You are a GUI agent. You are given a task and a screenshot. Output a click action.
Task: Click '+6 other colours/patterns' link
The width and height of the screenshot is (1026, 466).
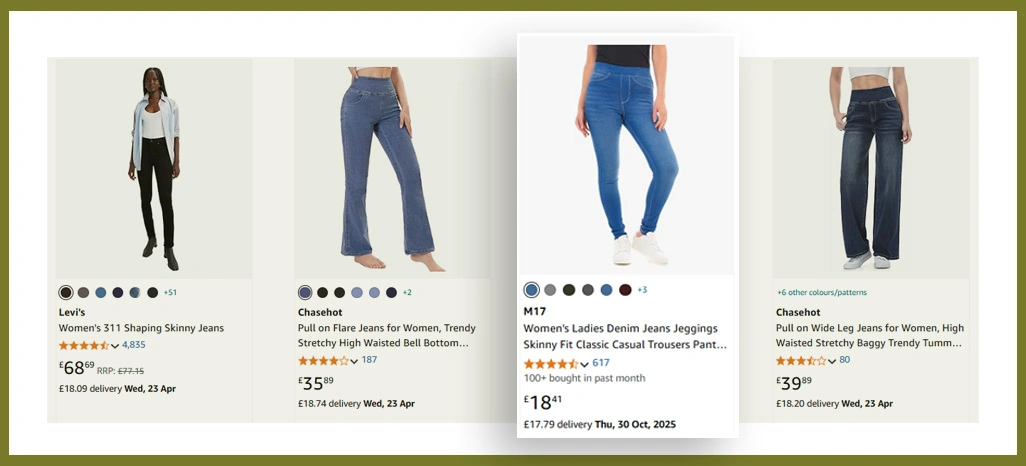pyautogui.click(x=822, y=293)
